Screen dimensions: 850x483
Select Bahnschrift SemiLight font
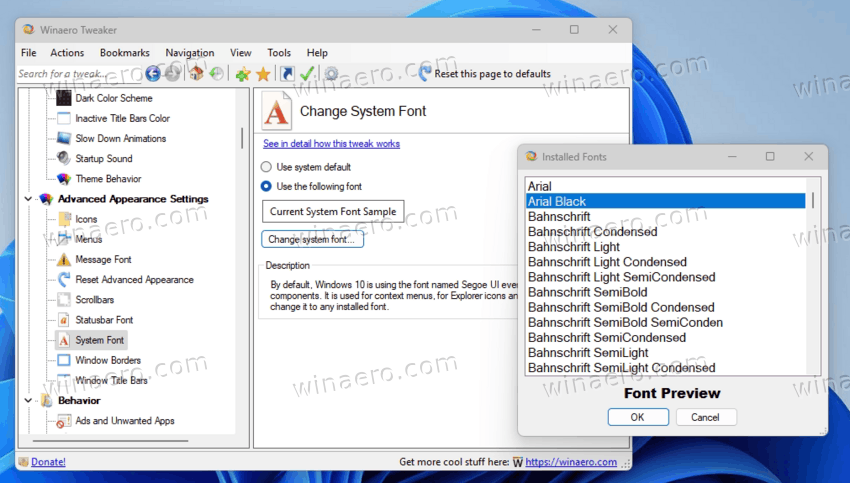point(666,353)
